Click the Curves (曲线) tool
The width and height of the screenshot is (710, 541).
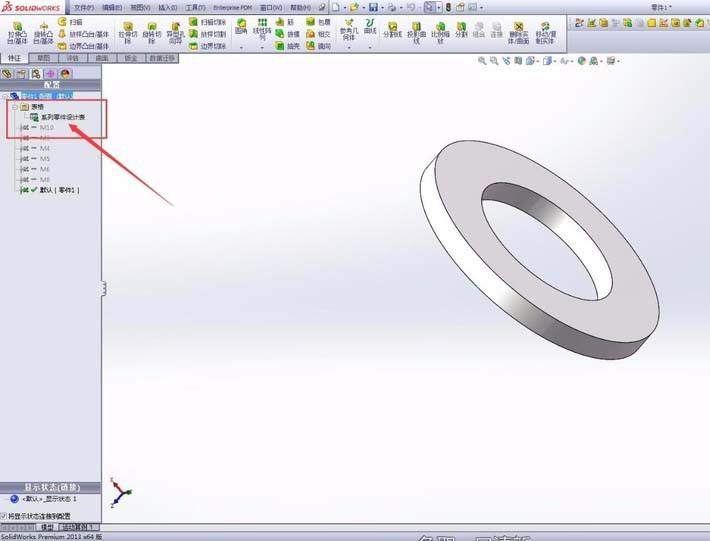tap(370, 26)
